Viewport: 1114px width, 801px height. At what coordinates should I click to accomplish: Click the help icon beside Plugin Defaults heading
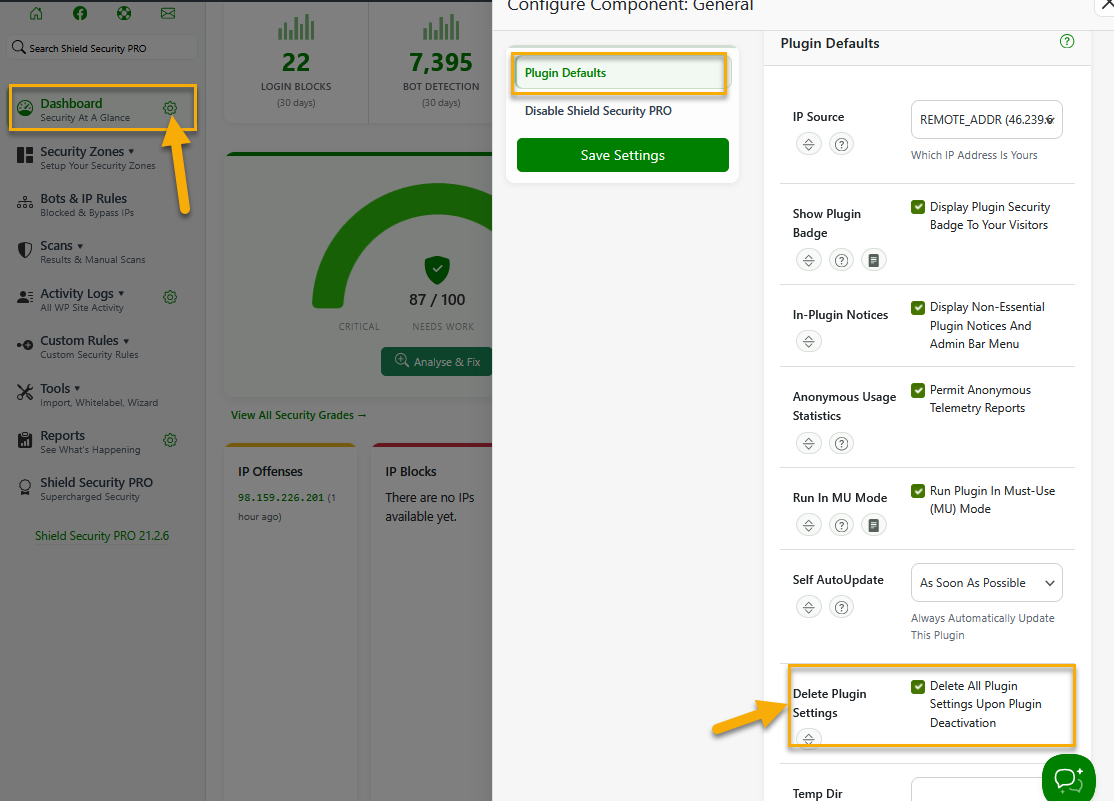point(1066,41)
